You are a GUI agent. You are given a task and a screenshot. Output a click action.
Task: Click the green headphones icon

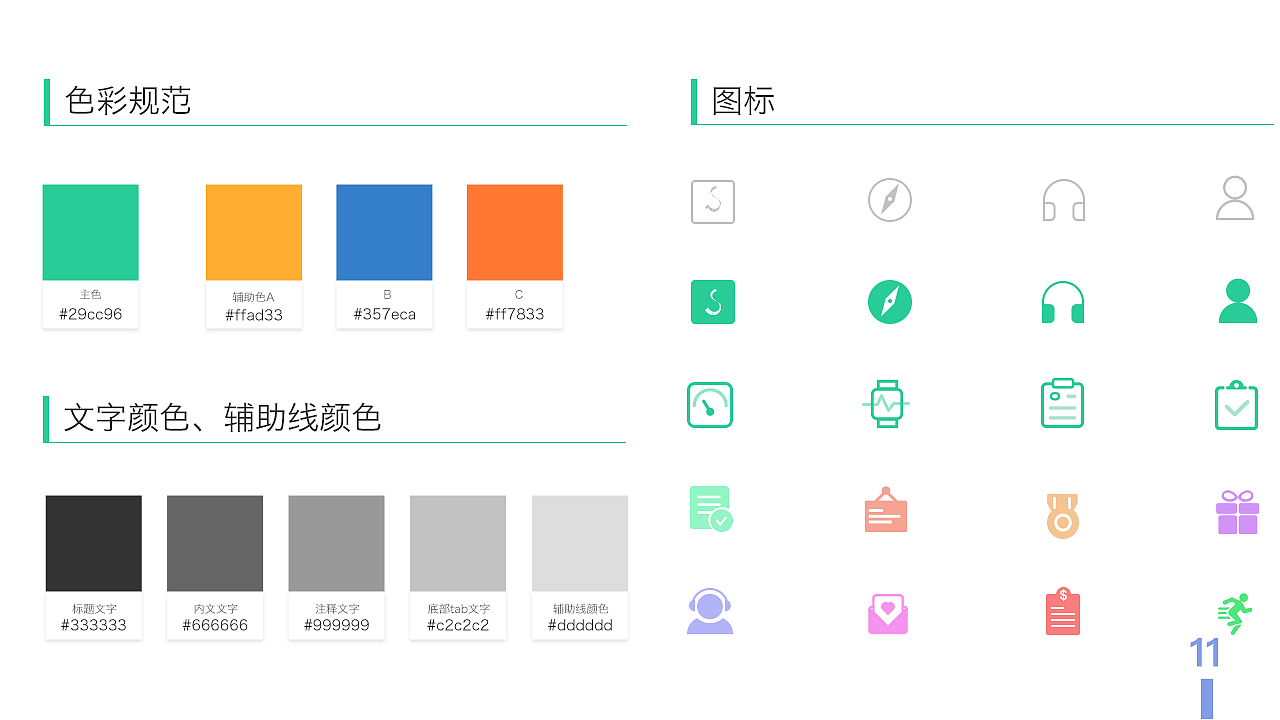tap(1063, 301)
